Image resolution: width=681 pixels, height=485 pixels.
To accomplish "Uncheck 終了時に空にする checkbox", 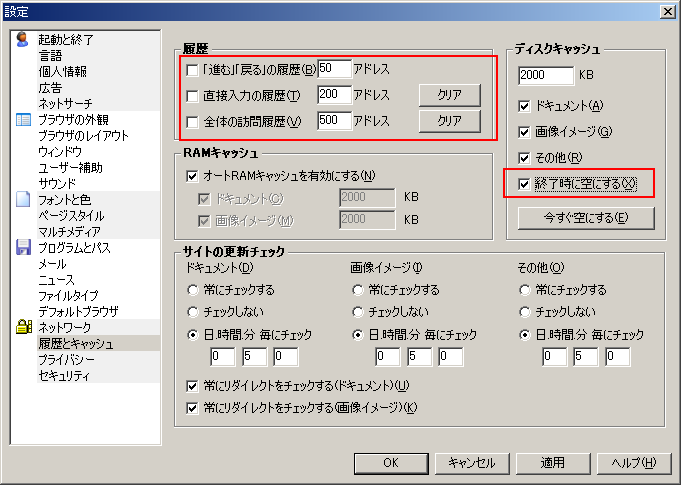I will click(526, 184).
